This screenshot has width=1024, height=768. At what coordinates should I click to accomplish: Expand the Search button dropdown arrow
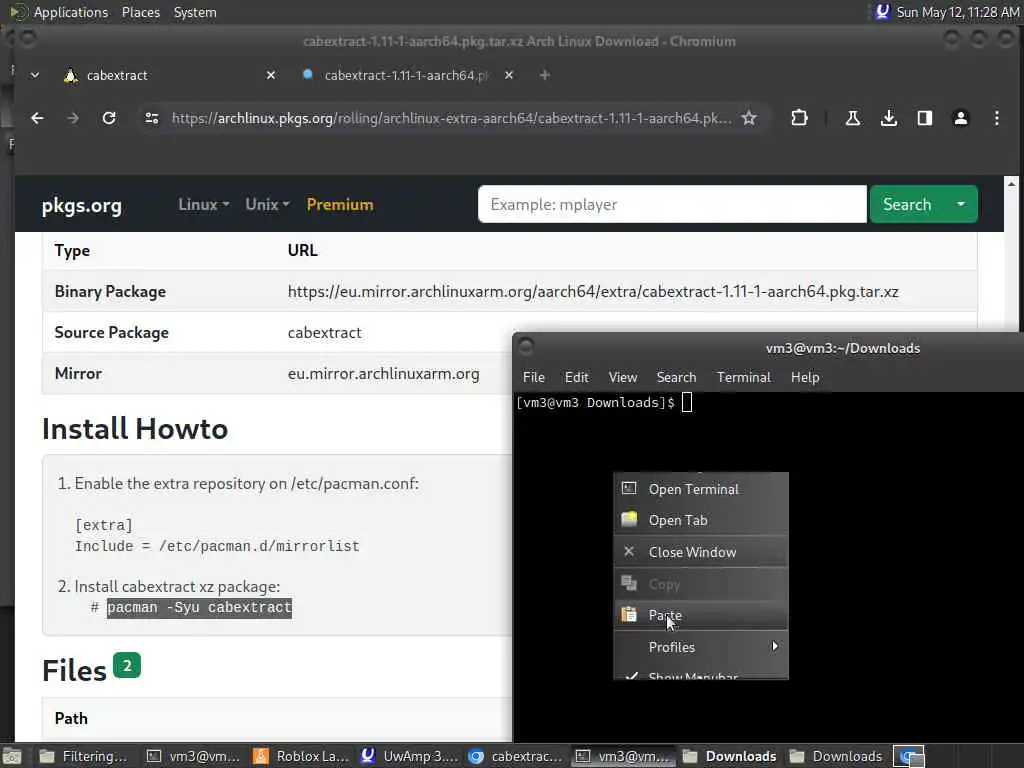click(961, 204)
